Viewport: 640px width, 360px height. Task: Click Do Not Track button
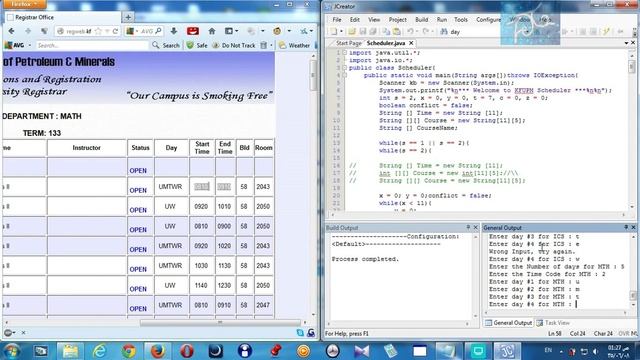(x=233, y=45)
